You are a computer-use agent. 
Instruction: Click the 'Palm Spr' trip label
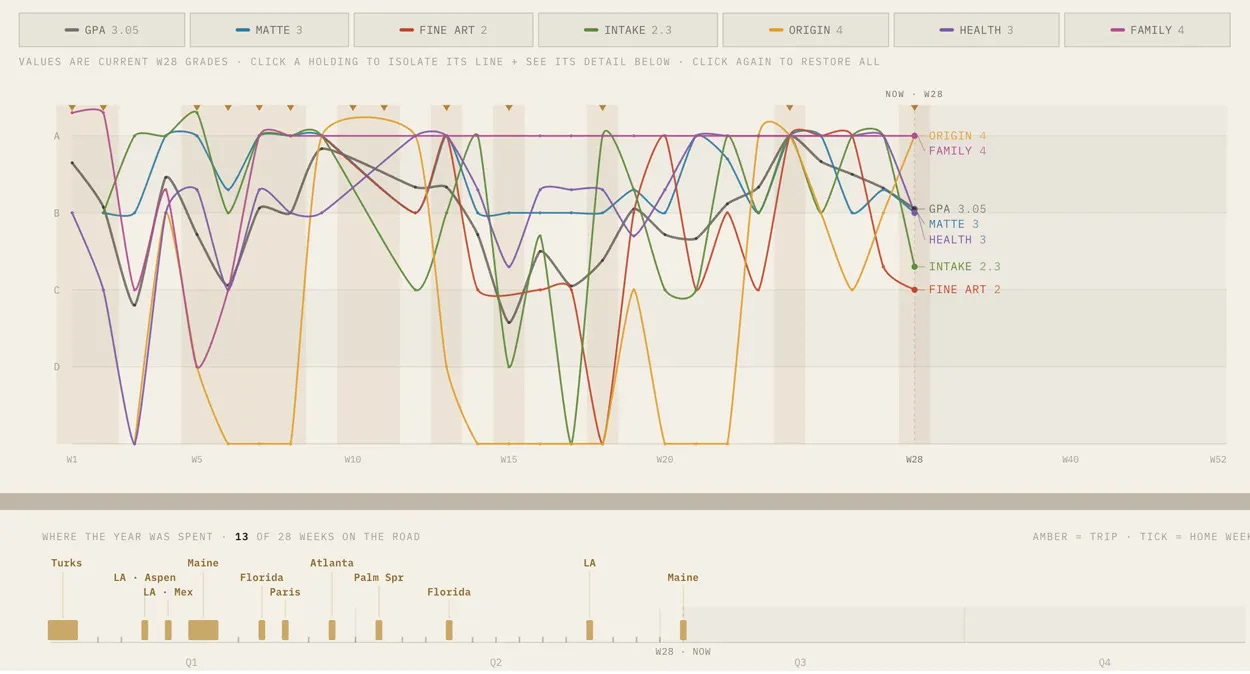(379, 578)
